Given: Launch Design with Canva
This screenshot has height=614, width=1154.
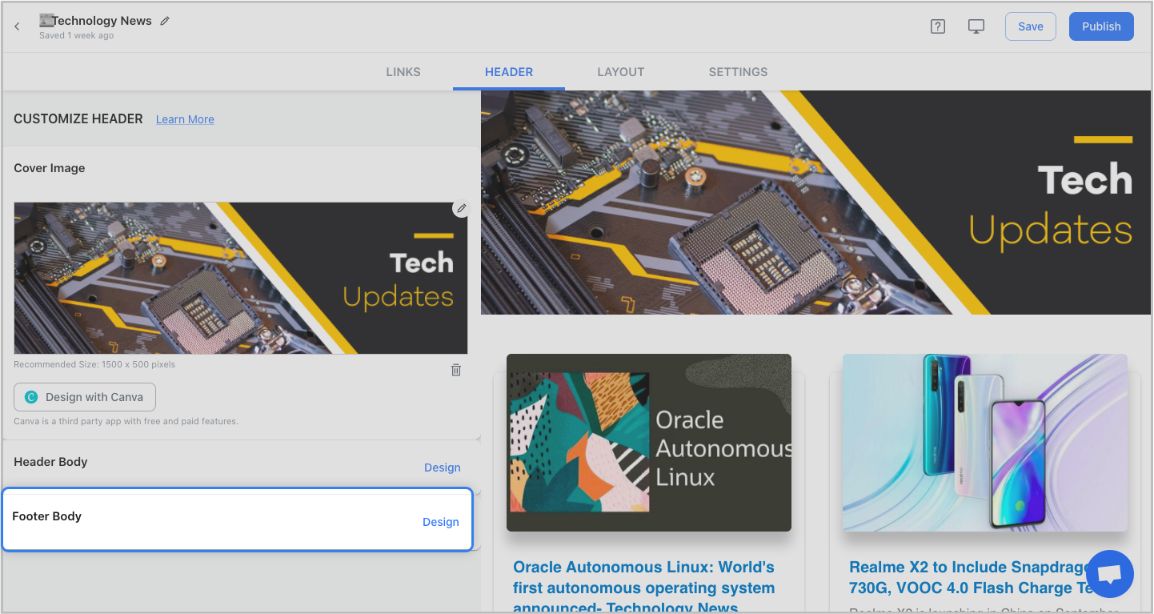Looking at the screenshot, I should [85, 397].
